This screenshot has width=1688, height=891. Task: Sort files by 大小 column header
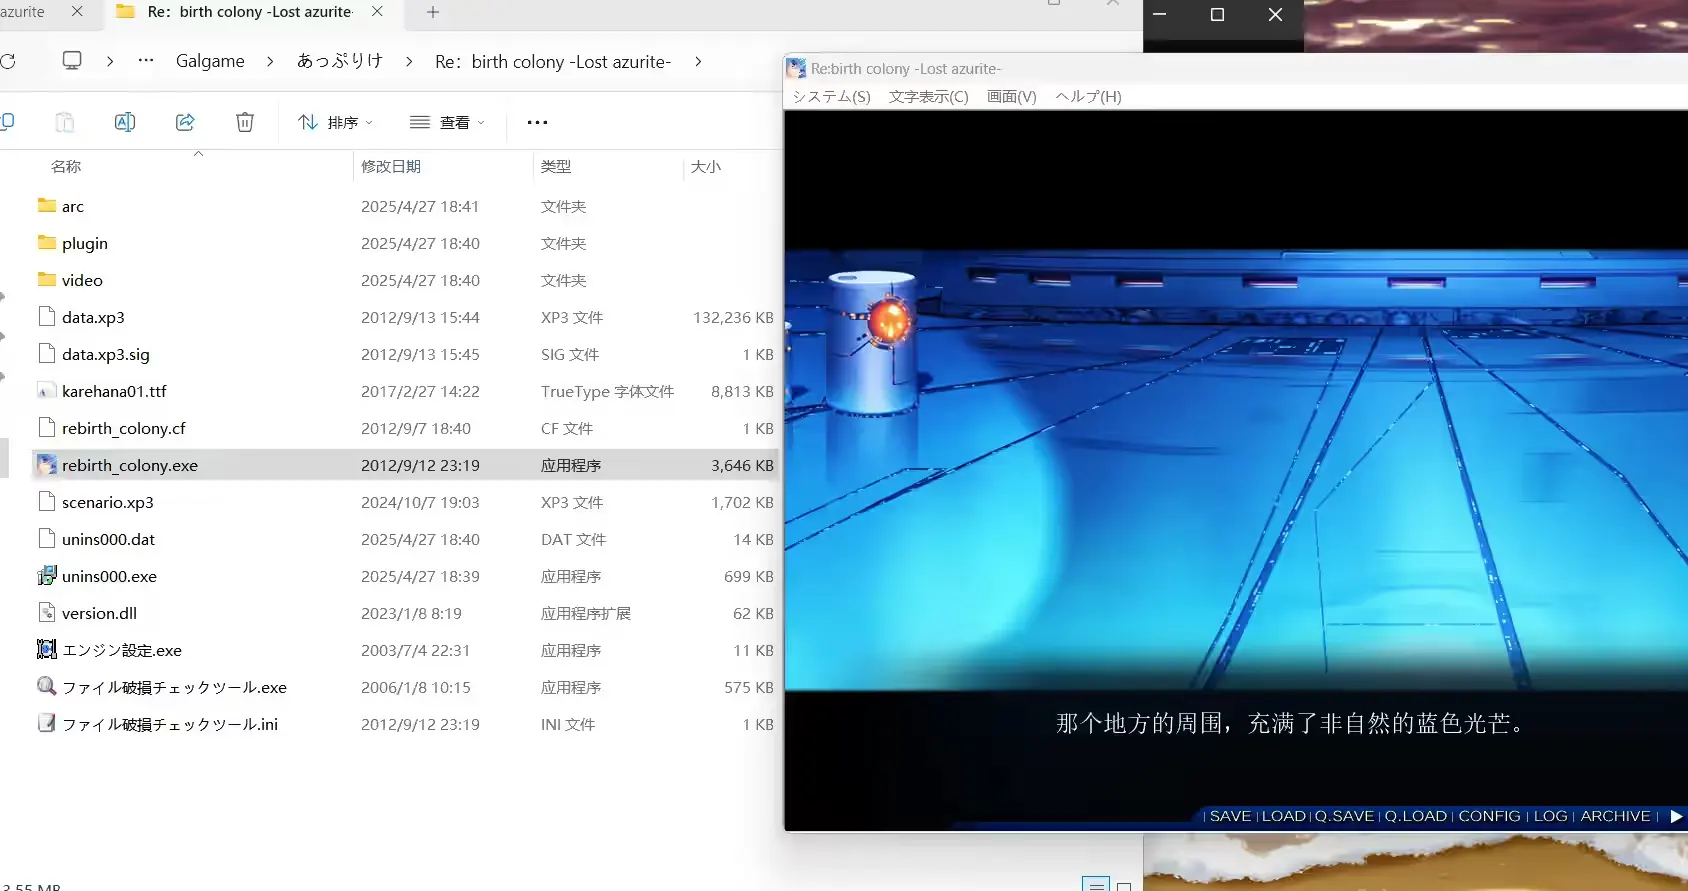click(x=706, y=166)
